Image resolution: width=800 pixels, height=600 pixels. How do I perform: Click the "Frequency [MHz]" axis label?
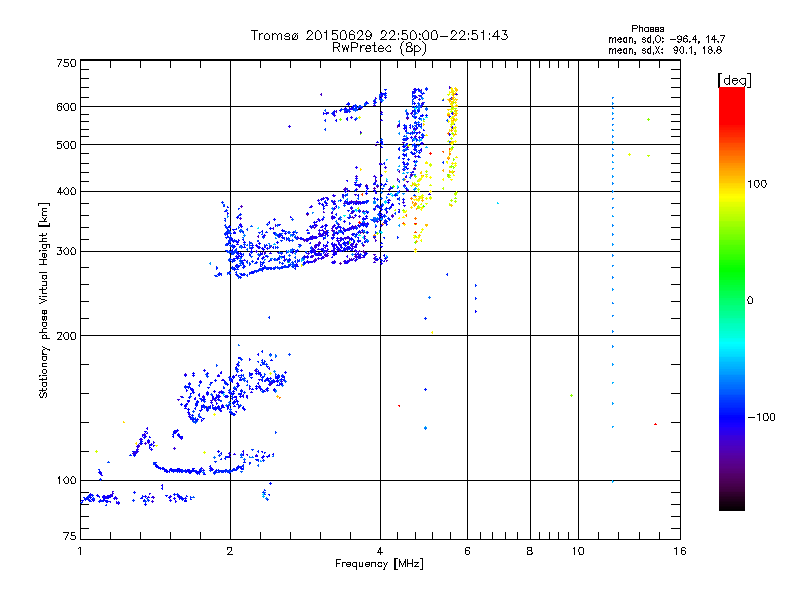click(x=379, y=564)
